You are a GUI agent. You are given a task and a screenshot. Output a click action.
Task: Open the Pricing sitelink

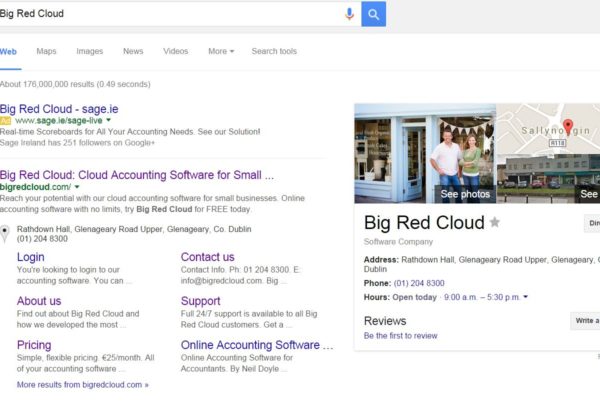pyautogui.click(x=34, y=345)
